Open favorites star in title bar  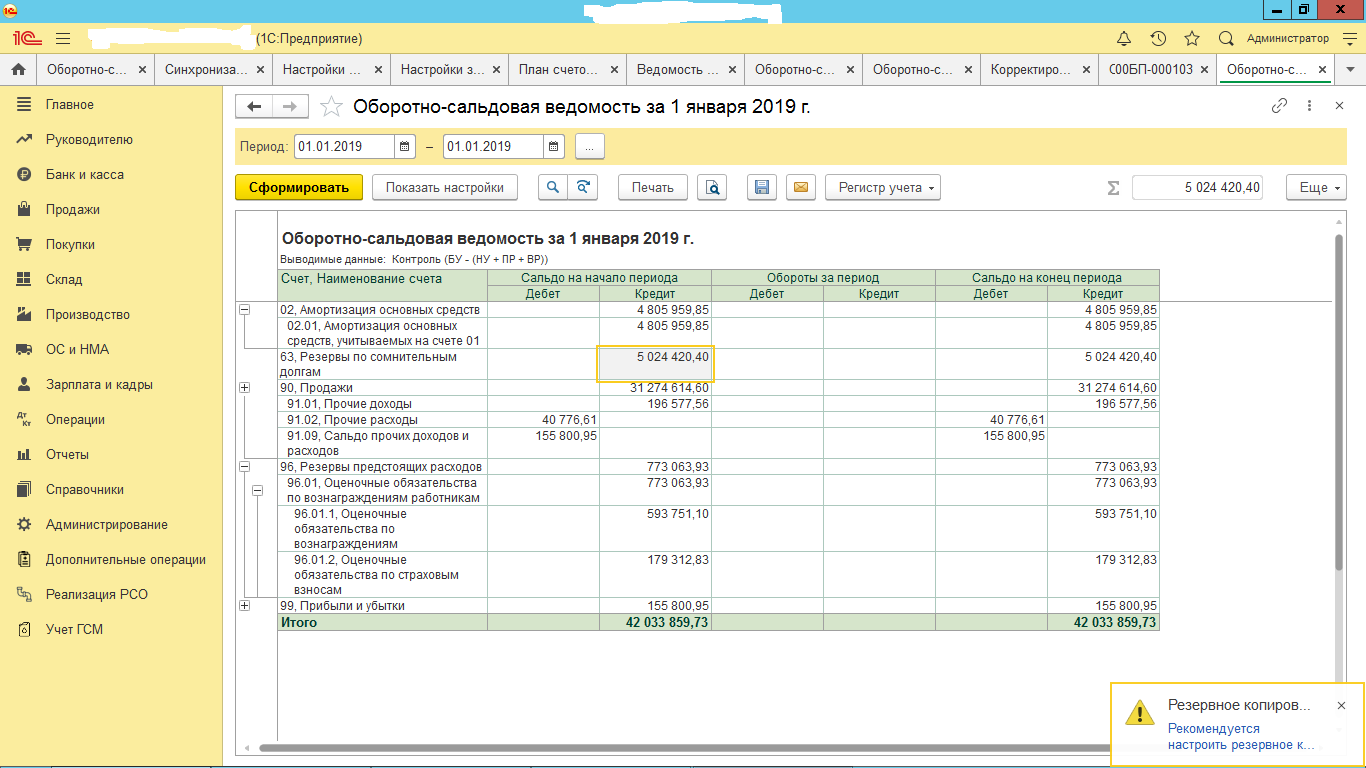click(1192, 38)
